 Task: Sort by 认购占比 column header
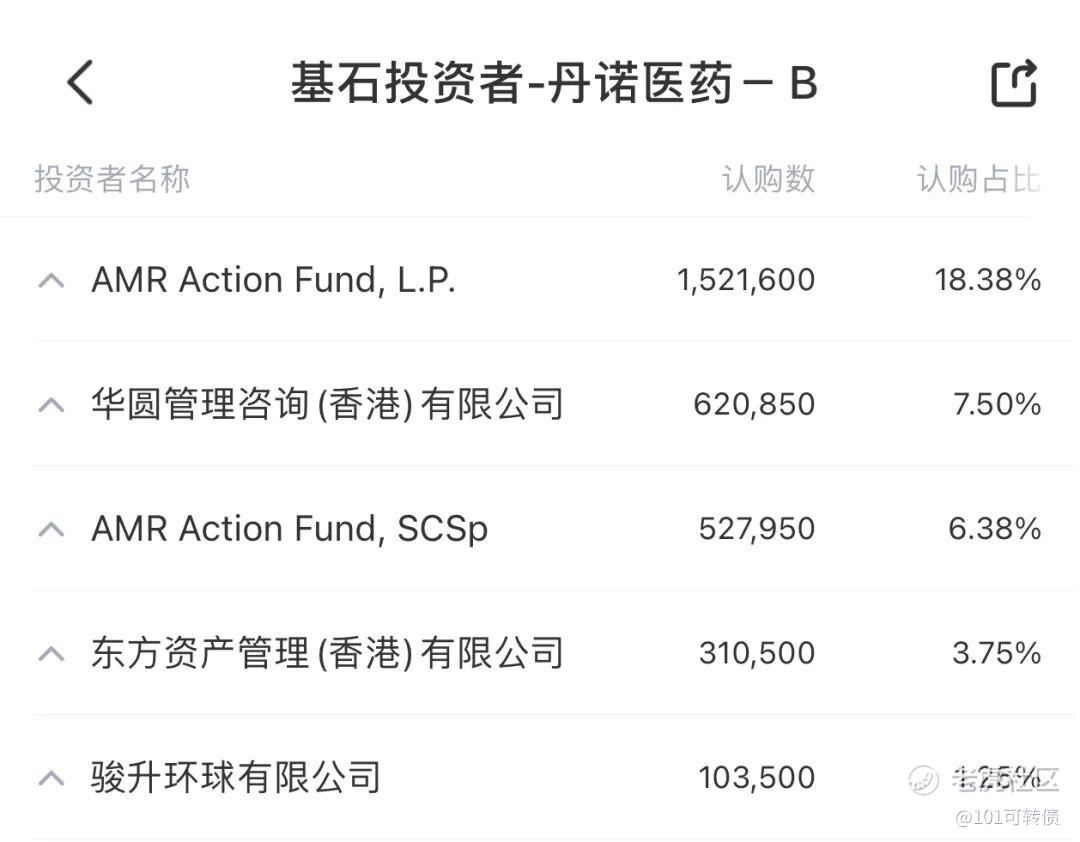click(x=978, y=179)
